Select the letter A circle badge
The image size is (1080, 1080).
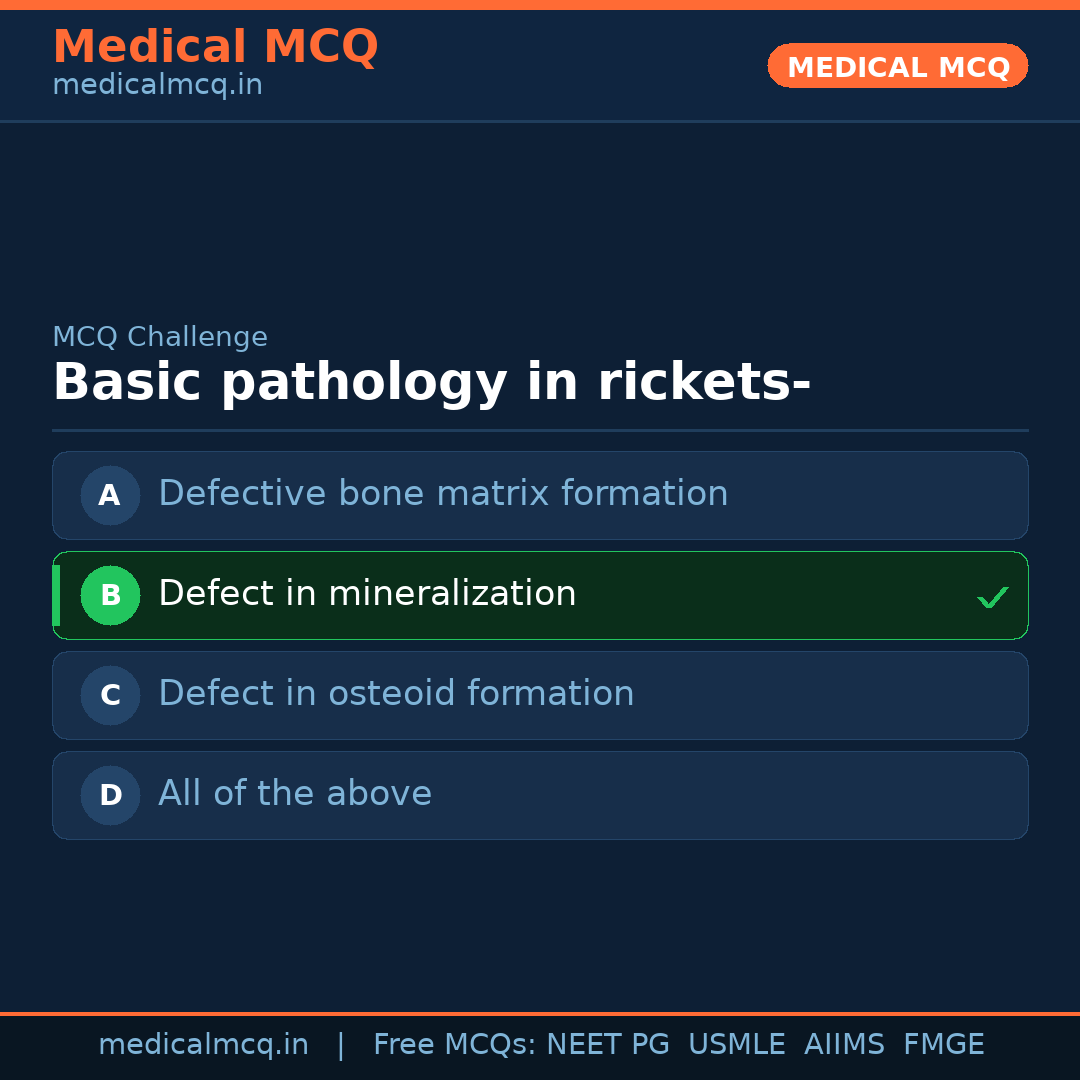pyautogui.click(x=110, y=495)
